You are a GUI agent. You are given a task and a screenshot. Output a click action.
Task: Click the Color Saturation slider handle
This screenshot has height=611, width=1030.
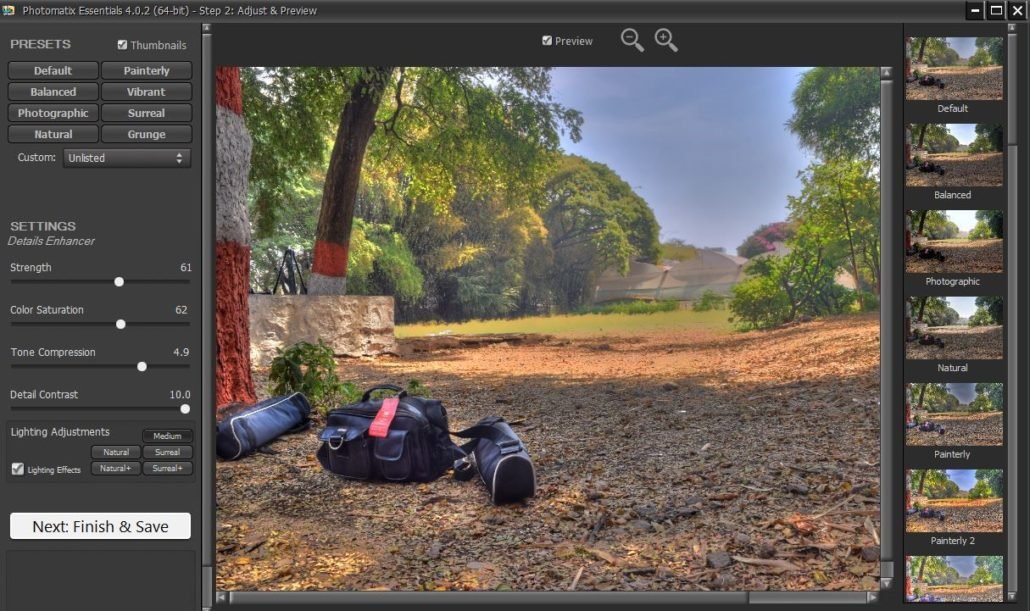[121, 324]
